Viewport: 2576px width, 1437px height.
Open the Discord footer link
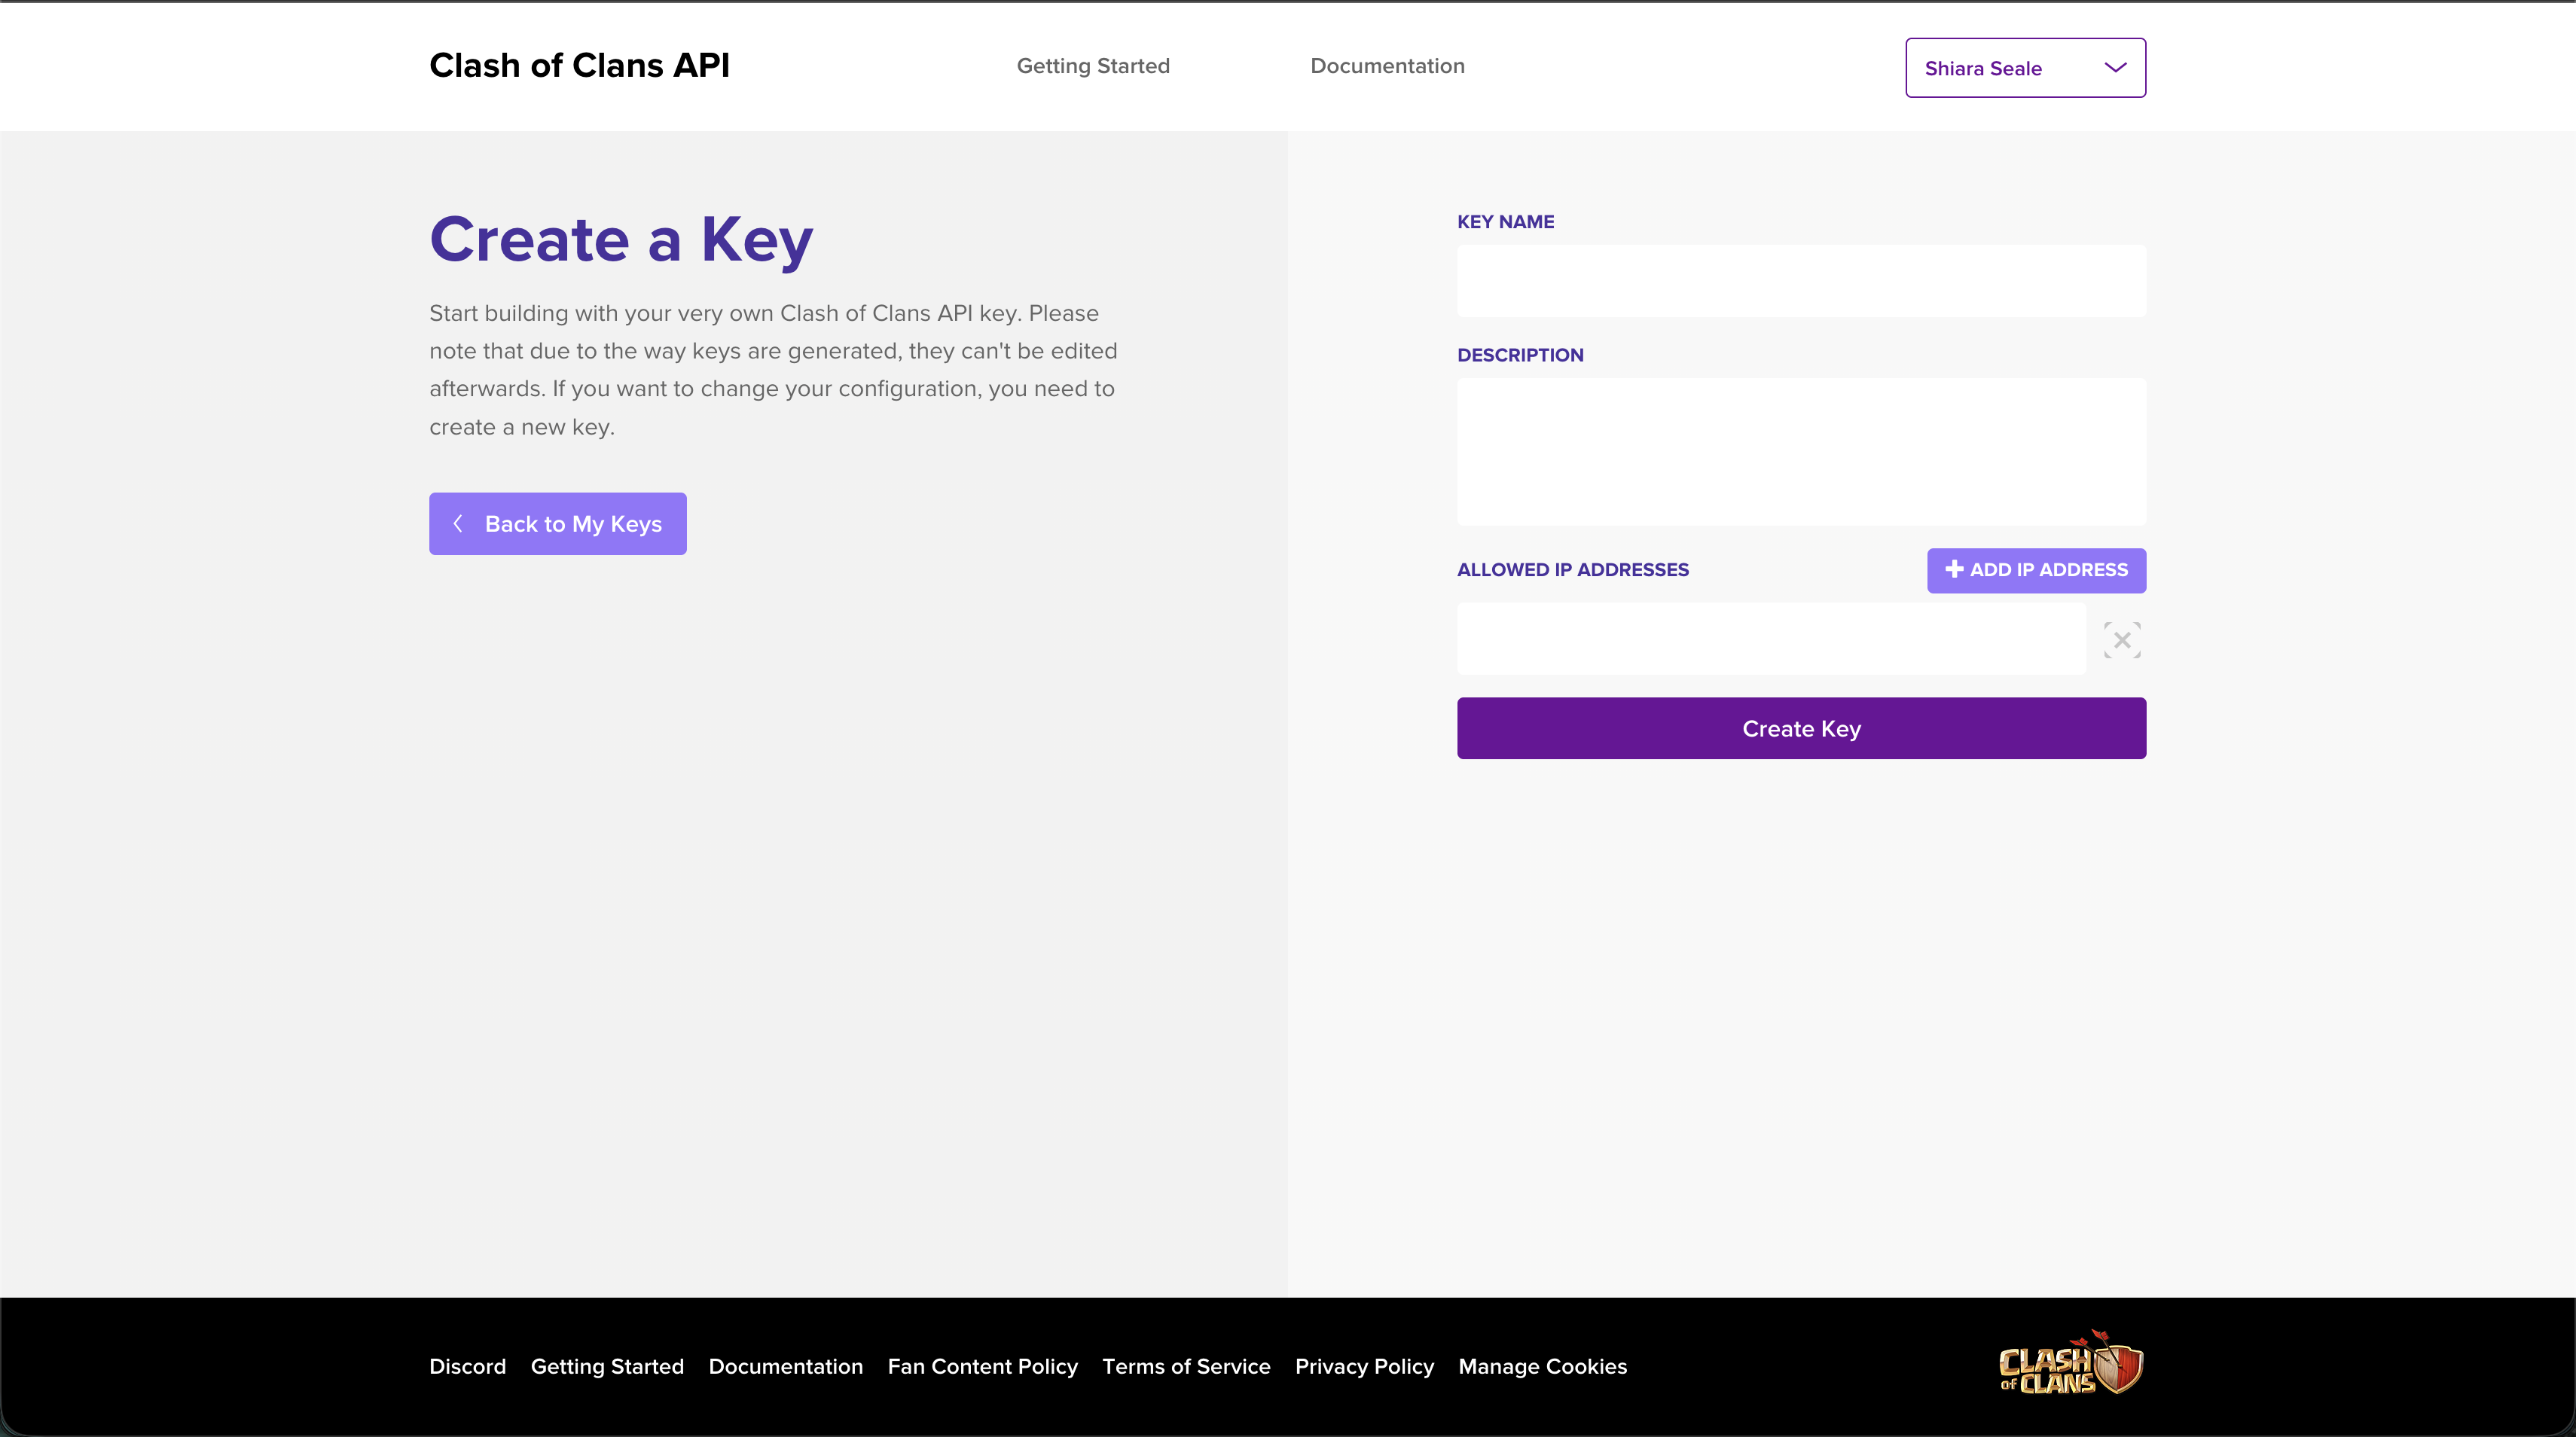[x=467, y=1367]
